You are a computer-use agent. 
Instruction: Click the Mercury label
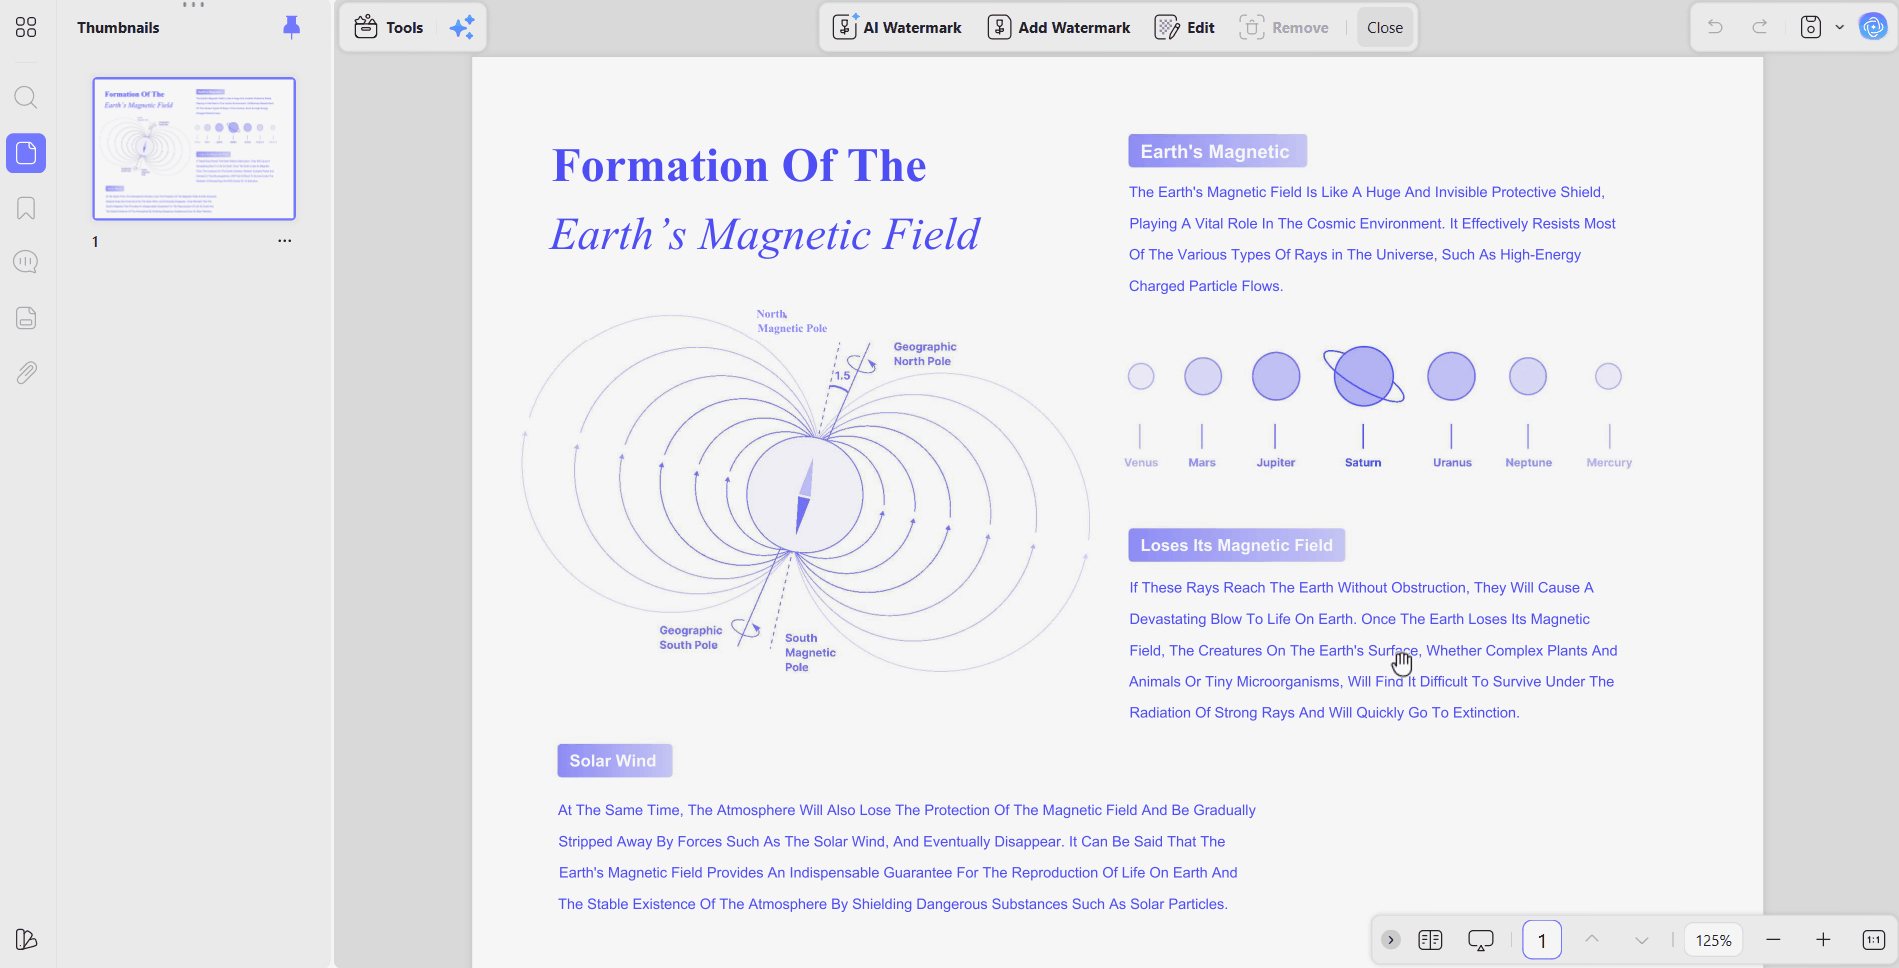pyautogui.click(x=1609, y=462)
